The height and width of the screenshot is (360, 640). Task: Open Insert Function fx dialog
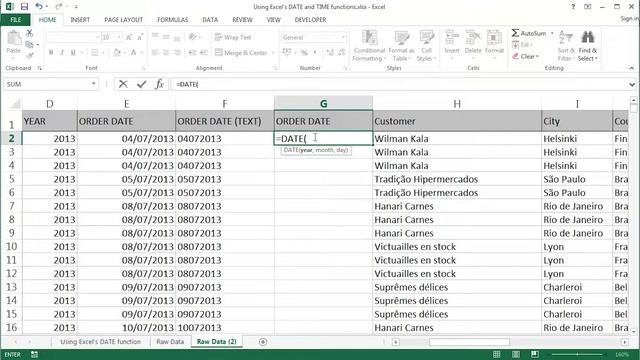(159, 84)
